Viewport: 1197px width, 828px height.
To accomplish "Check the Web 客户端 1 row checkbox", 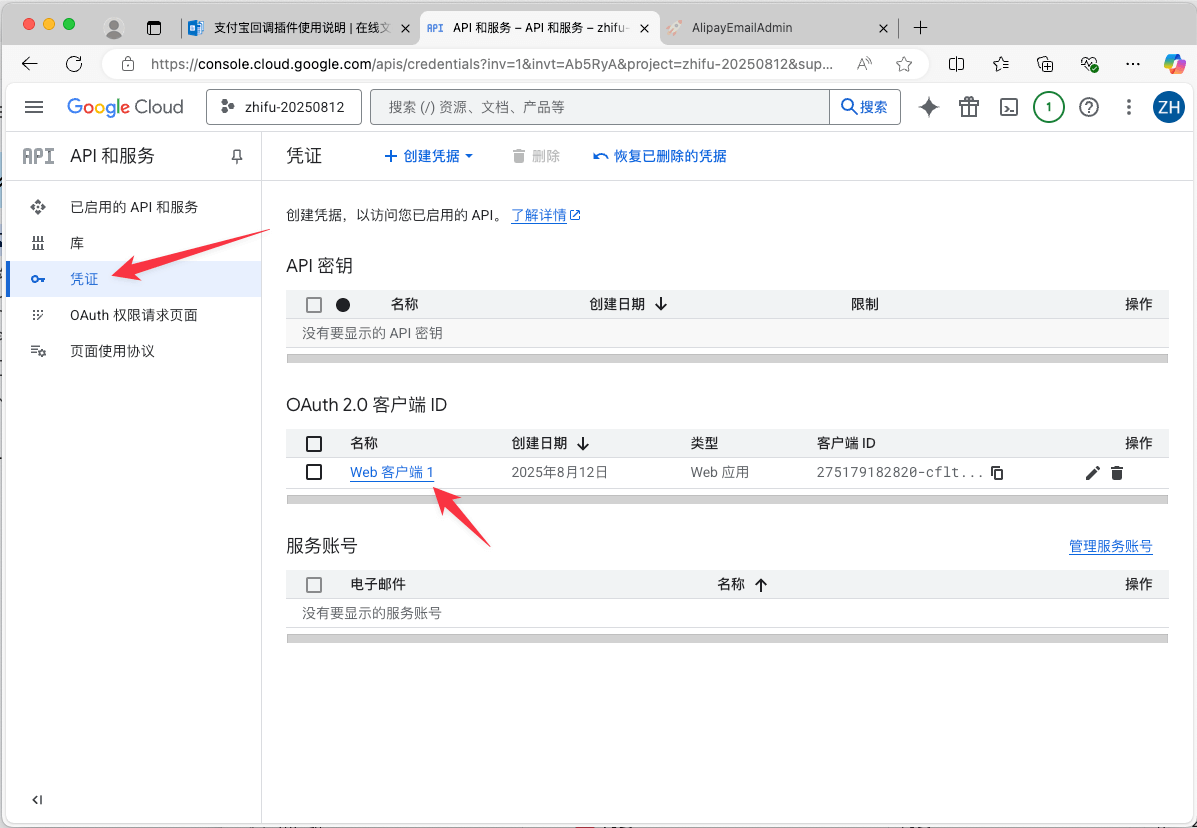I will 314,472.
